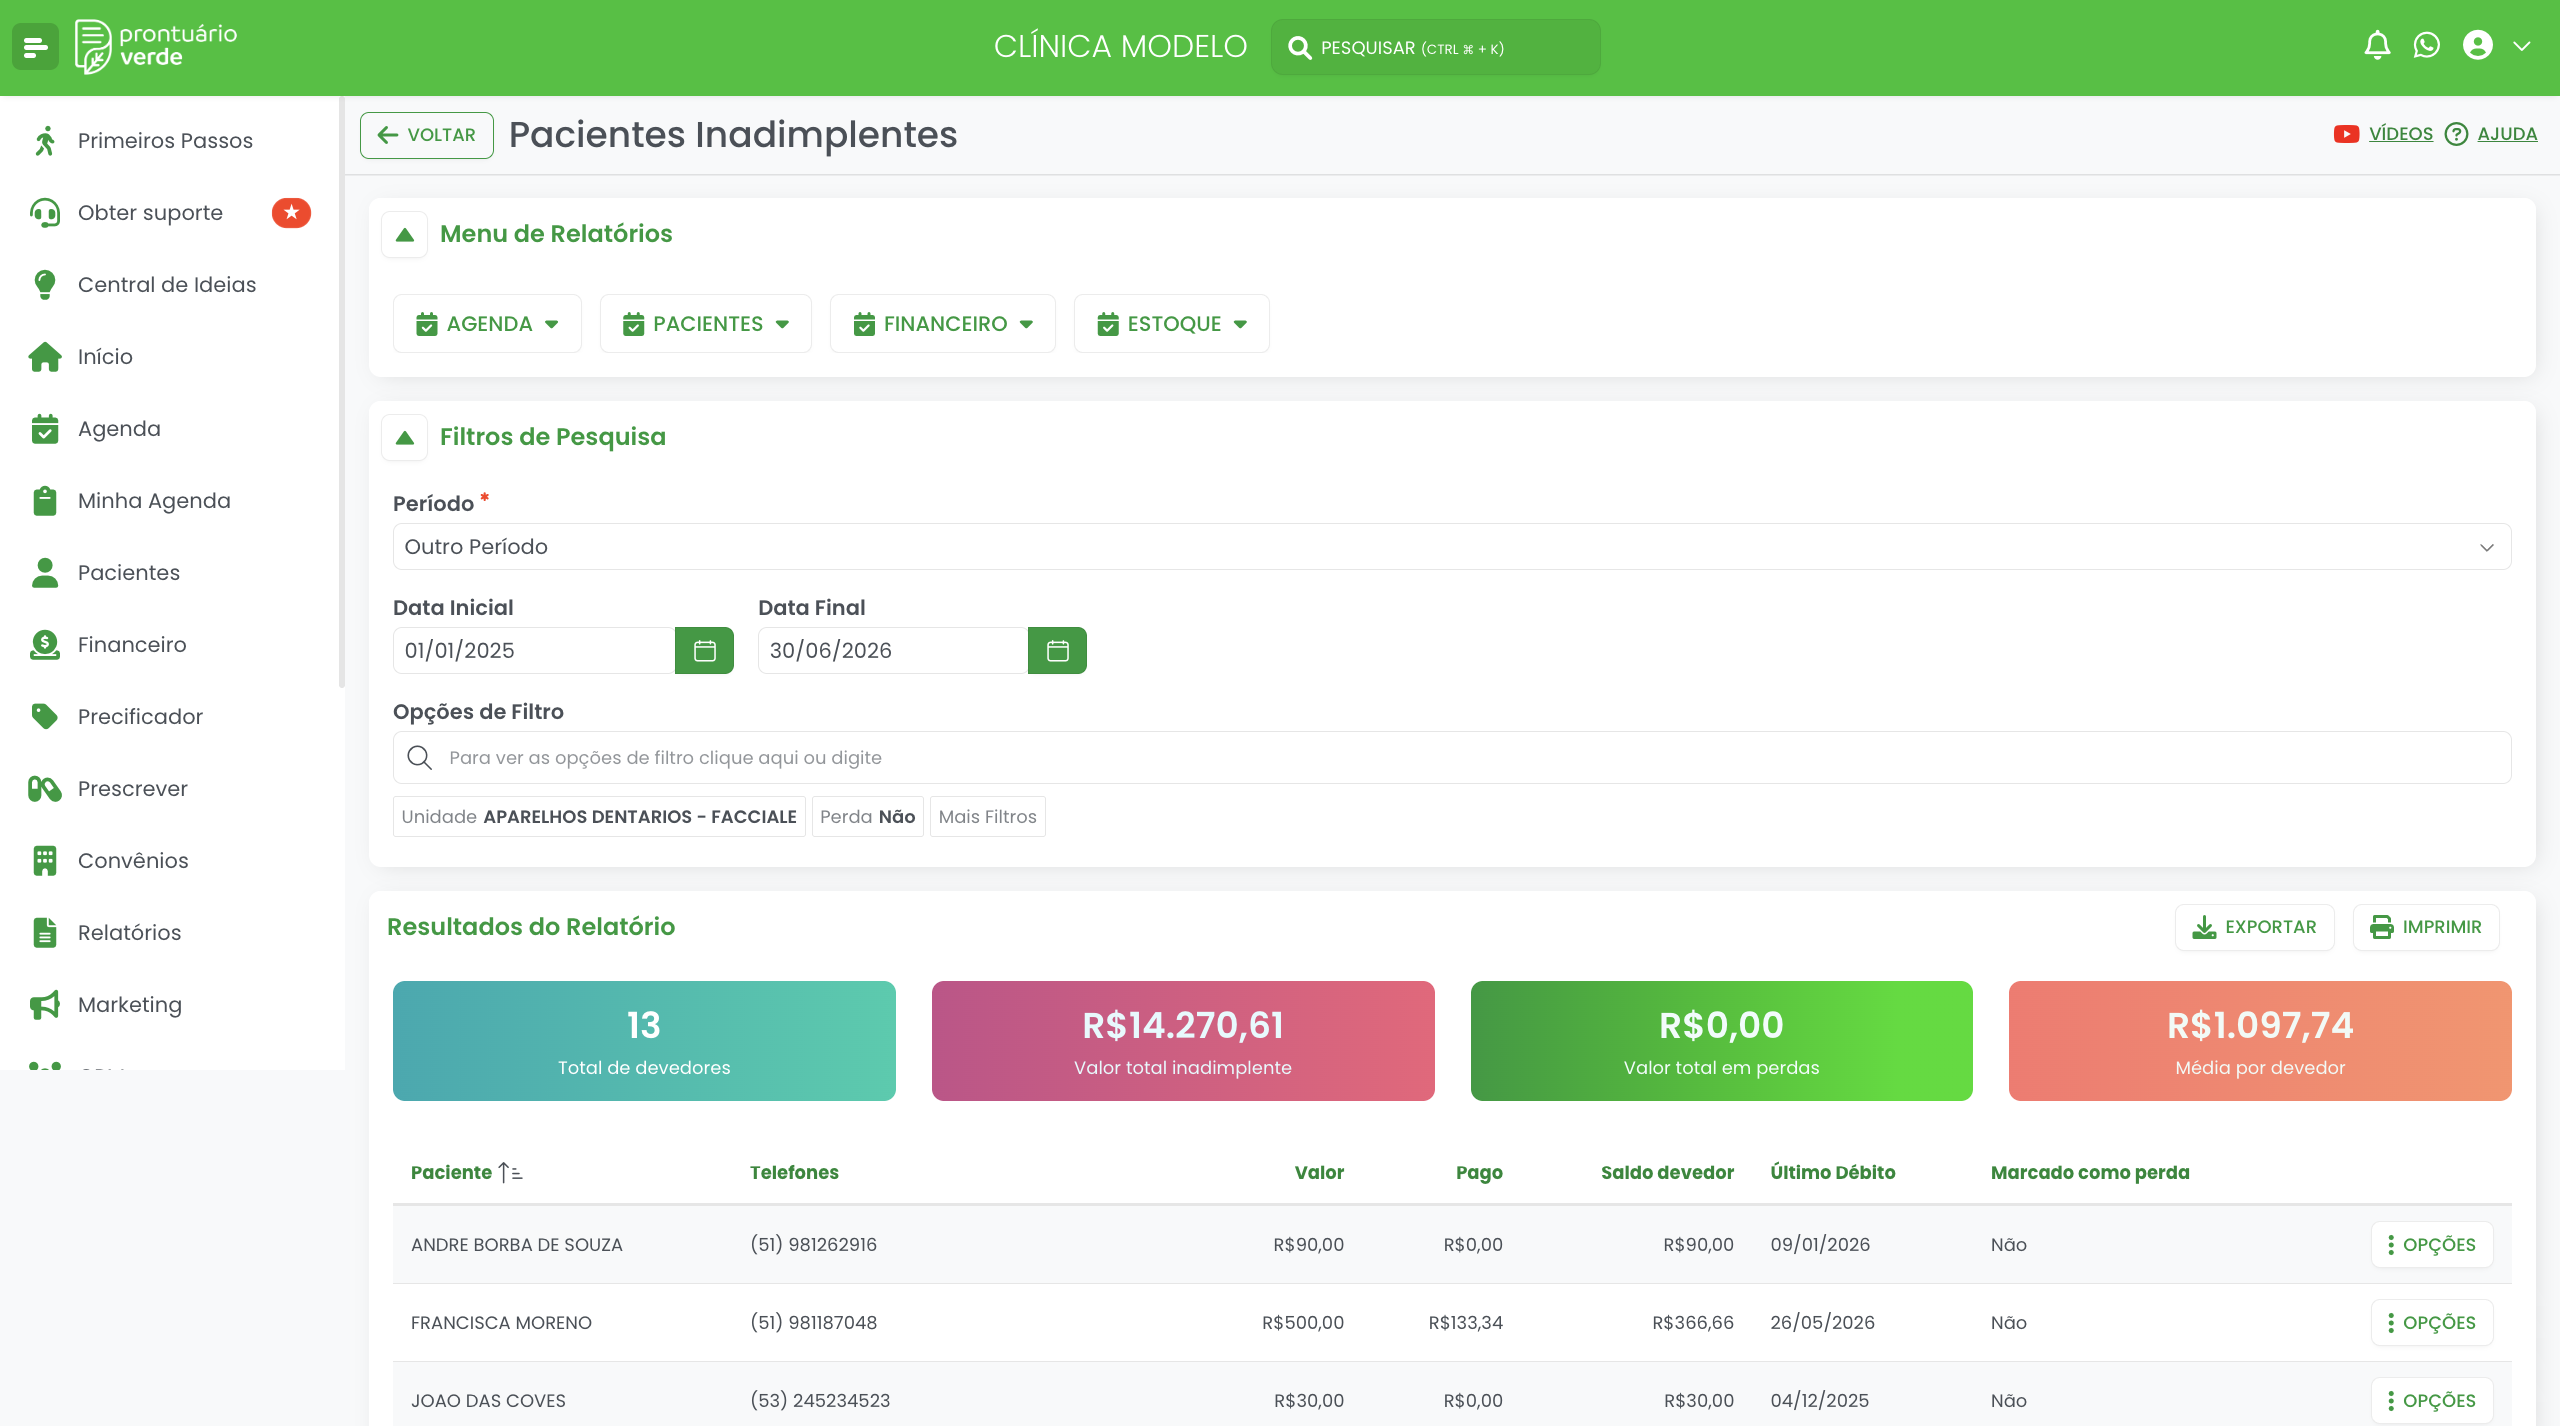Open the WhatsApp icon in header
This screenshot has width=2560, height=1426.
pos(2427,46)
